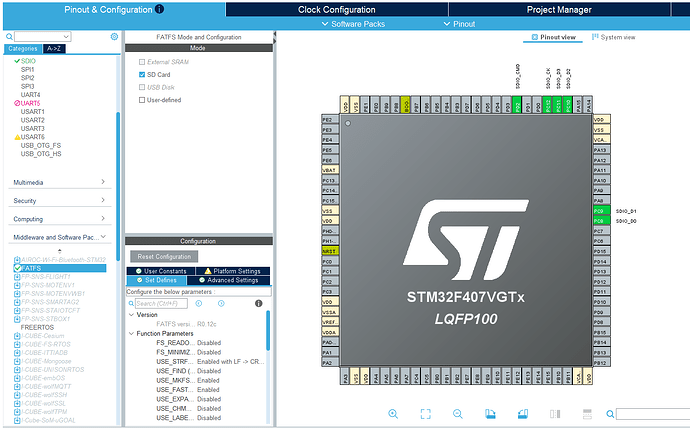
Task: Fit chip to view with best-fit icon
Action: [x=426, y=413]
